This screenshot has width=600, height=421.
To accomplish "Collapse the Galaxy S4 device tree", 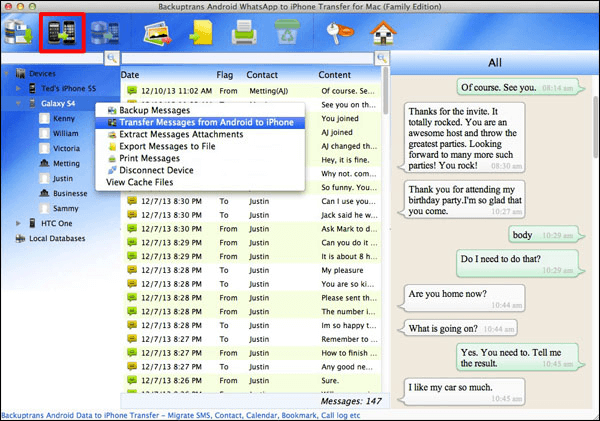I will (18, 103).
